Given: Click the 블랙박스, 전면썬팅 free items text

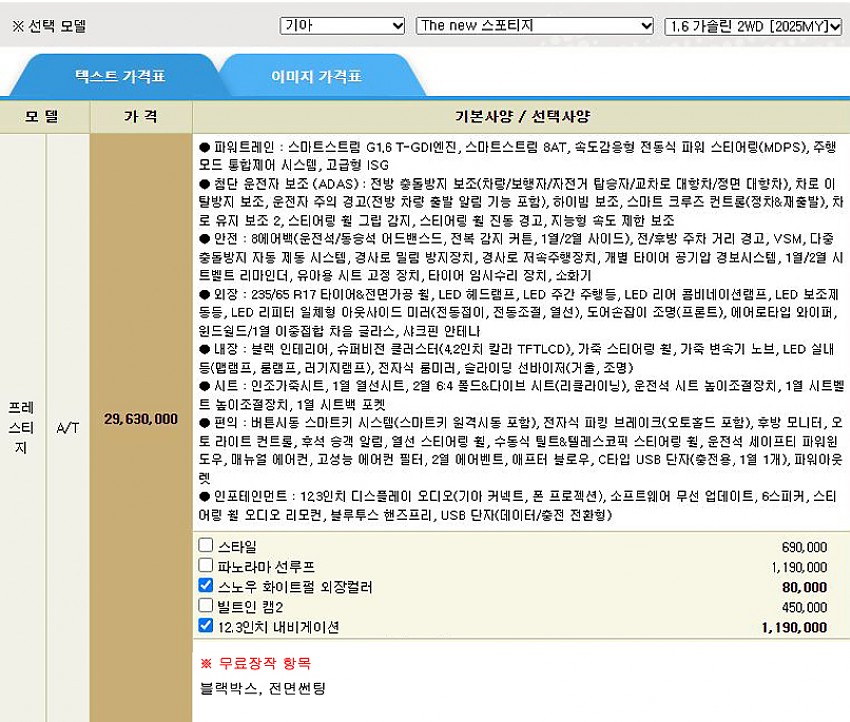Looking at the screenshot, I should click(x=262, y=688).
